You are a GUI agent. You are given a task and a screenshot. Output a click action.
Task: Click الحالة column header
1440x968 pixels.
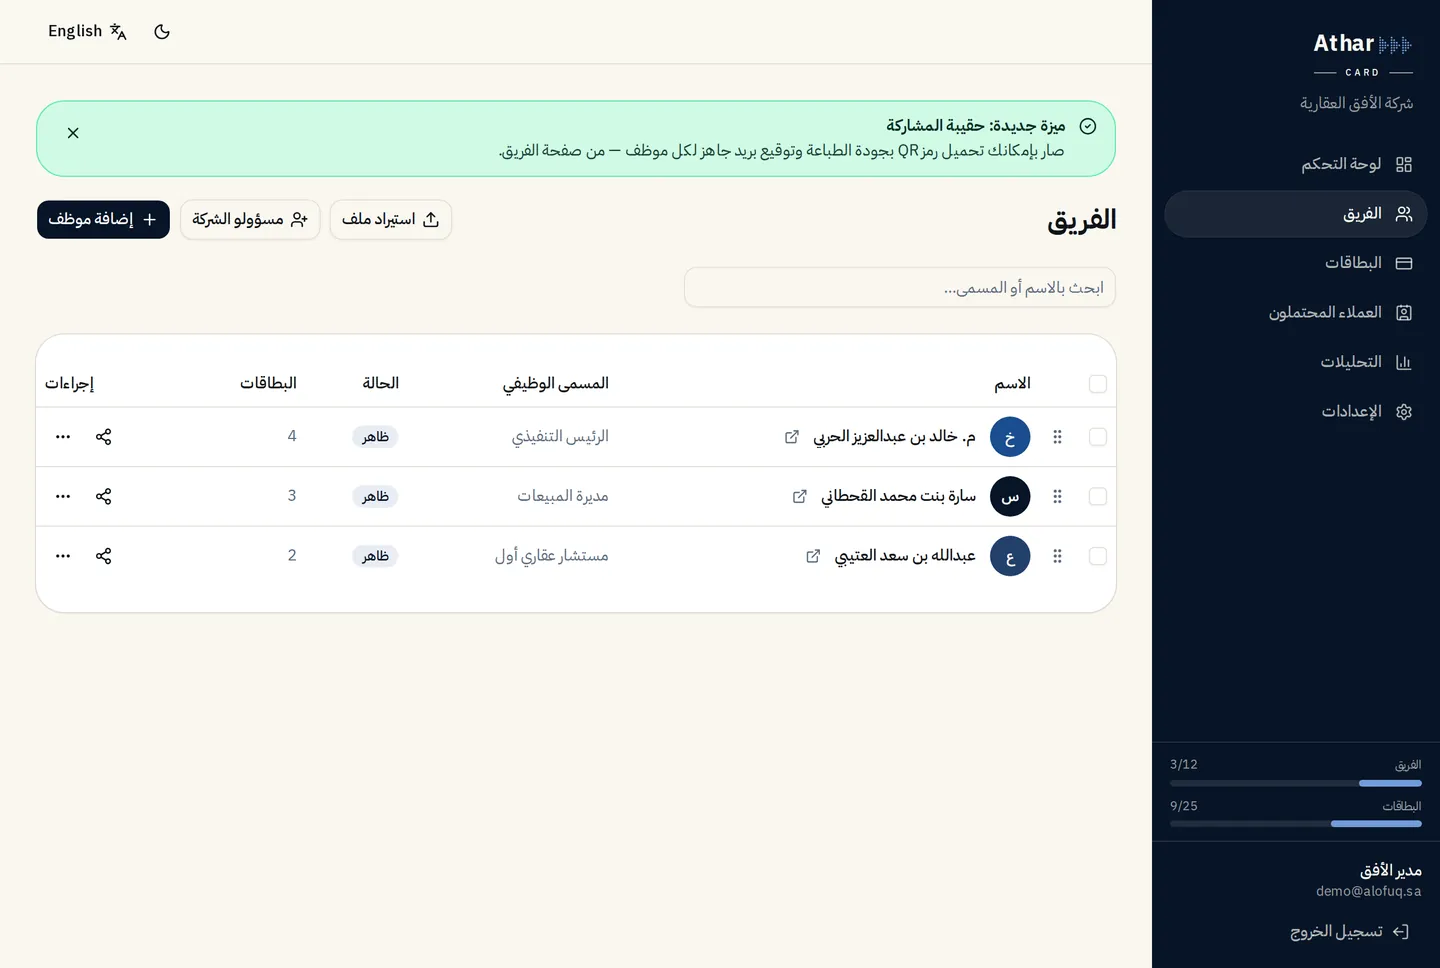tap(380, 384)
